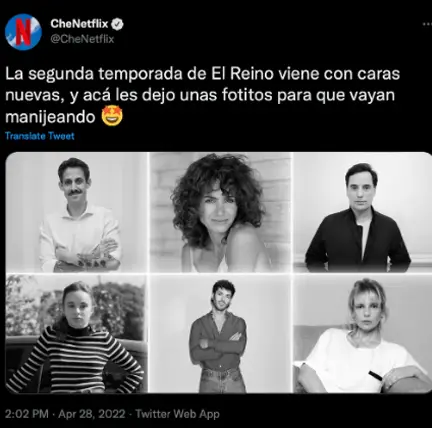The height and width of the screenshot is (428, 432).
Task: Click the Translate Tweet link
Action: click(x=40, y=136)
